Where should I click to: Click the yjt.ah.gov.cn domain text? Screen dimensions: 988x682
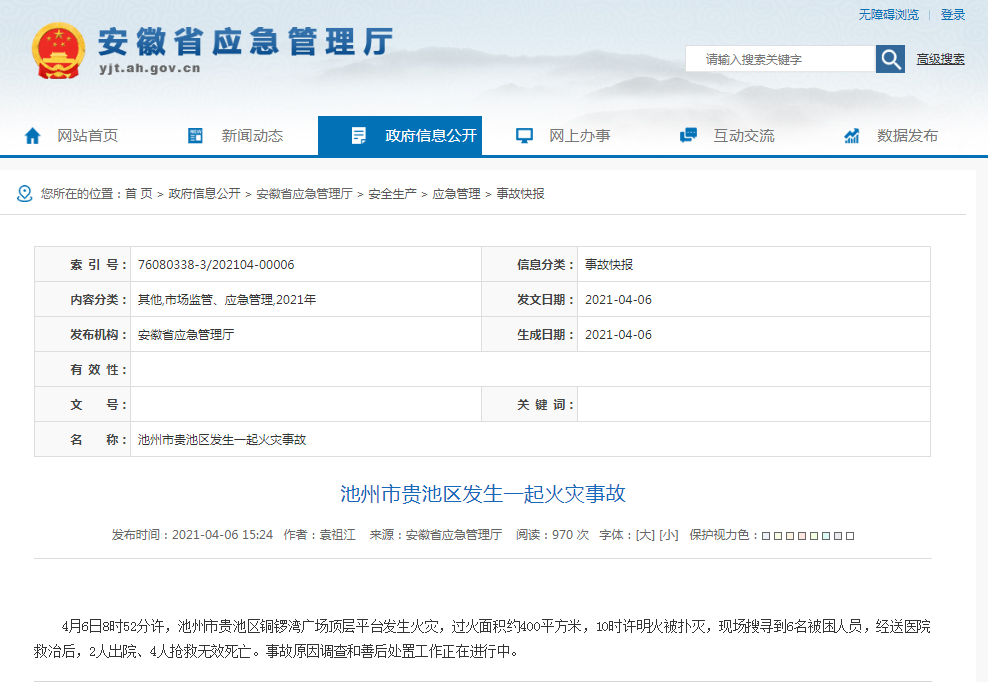(150, 68)
